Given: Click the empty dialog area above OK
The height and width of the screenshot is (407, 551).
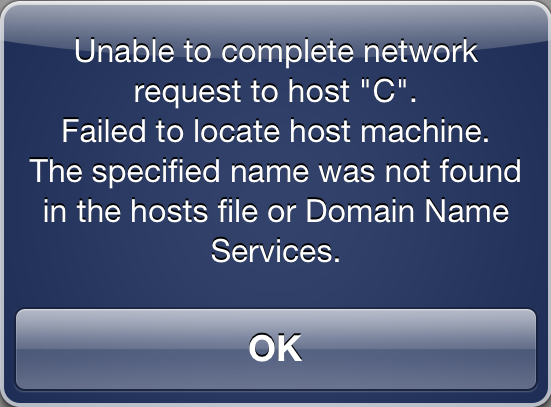Looking at the screenshot, I should 276,286.
